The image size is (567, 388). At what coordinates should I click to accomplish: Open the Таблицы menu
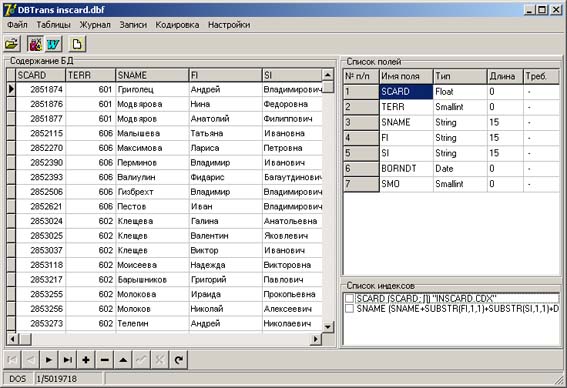pyautogui.click(x=54, y=25)
